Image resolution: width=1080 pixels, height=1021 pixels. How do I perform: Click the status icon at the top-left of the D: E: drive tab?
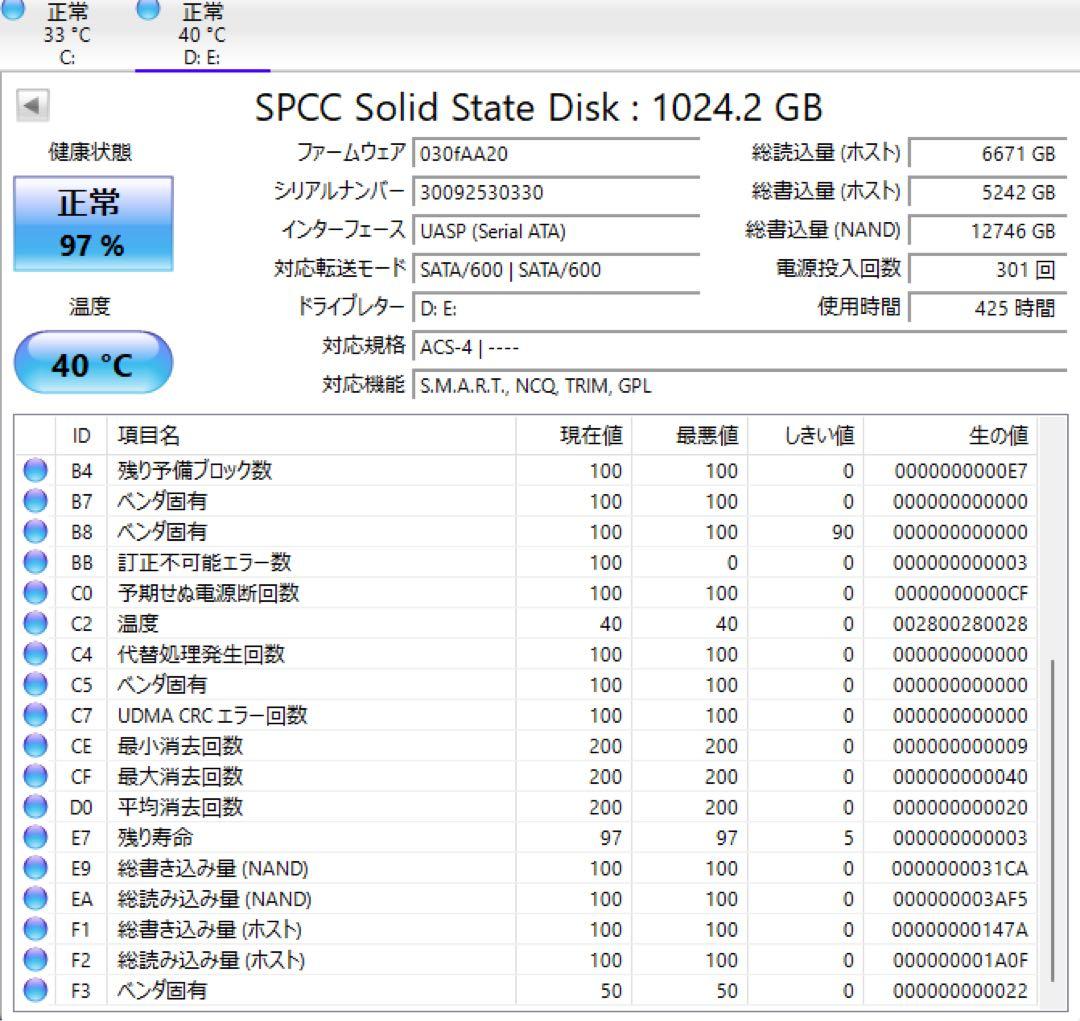(x=148, y=8)
